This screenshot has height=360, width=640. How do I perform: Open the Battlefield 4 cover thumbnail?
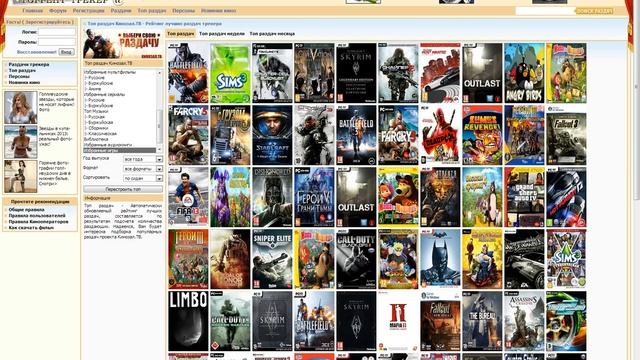tap(188, 73)
